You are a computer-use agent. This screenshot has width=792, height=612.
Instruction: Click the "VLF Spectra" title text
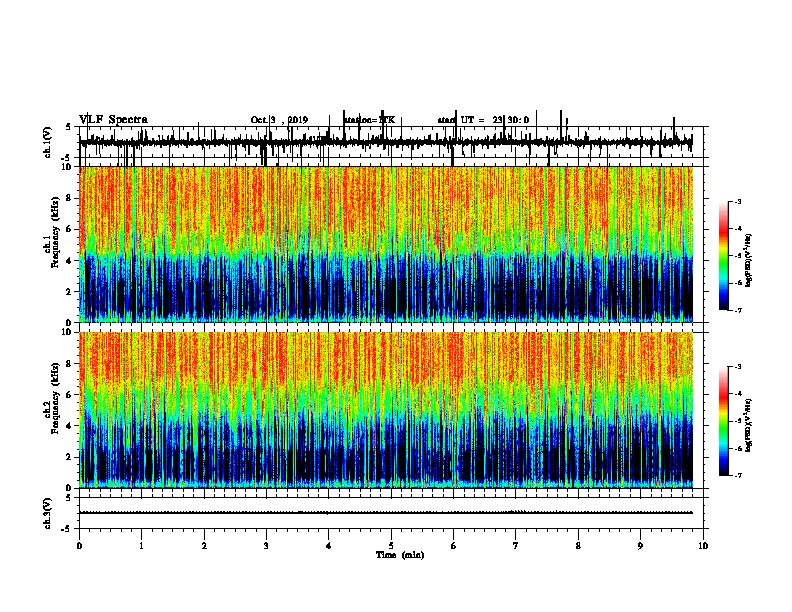pyautogui.click(x=113, y=120)
